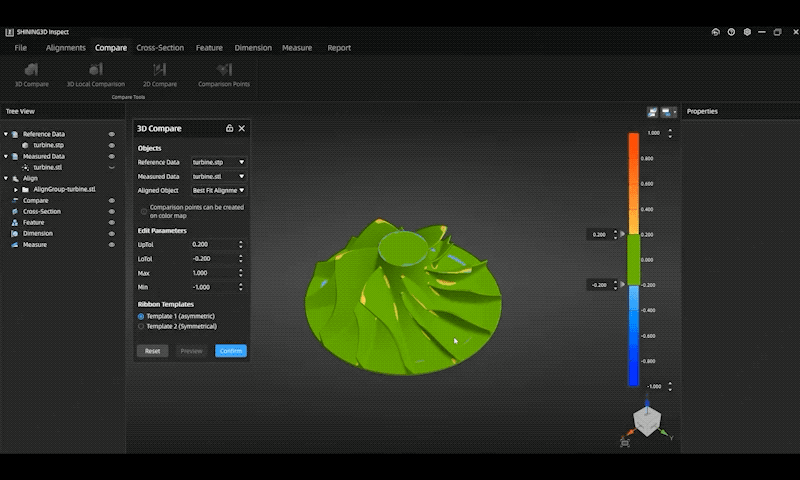Screen dimensions: 800x480
Task: Open the settings gear in title bar
Action: click(x=747, y=32)
